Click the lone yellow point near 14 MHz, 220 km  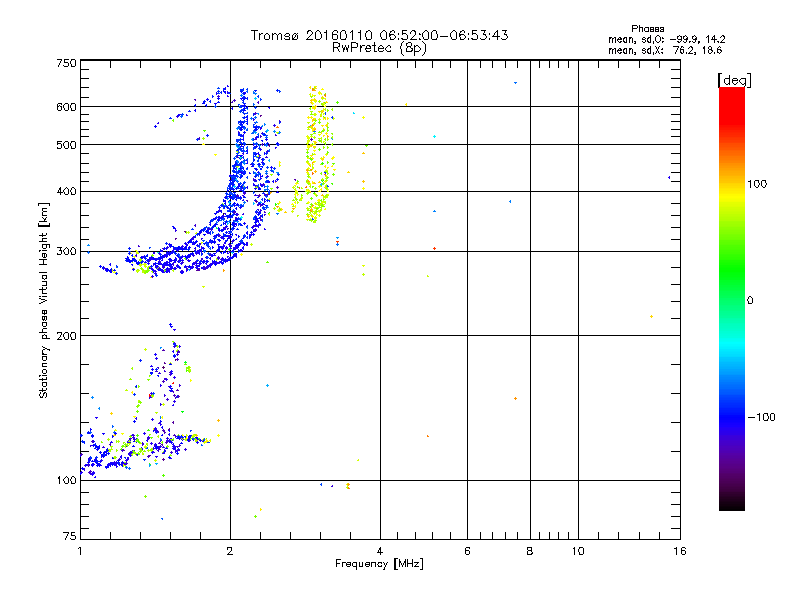pos(652,317)
